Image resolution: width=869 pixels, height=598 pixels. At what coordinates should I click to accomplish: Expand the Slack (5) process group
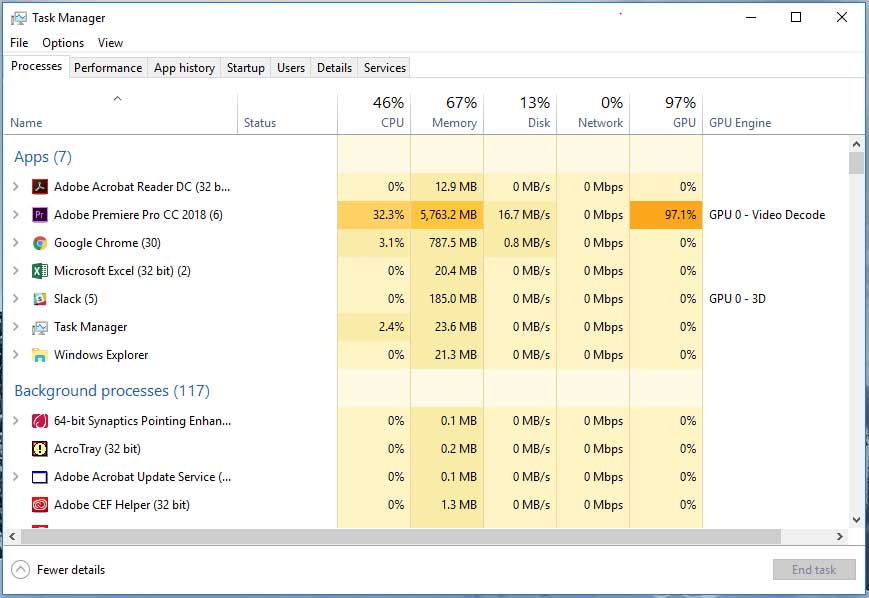click(16, 299)
